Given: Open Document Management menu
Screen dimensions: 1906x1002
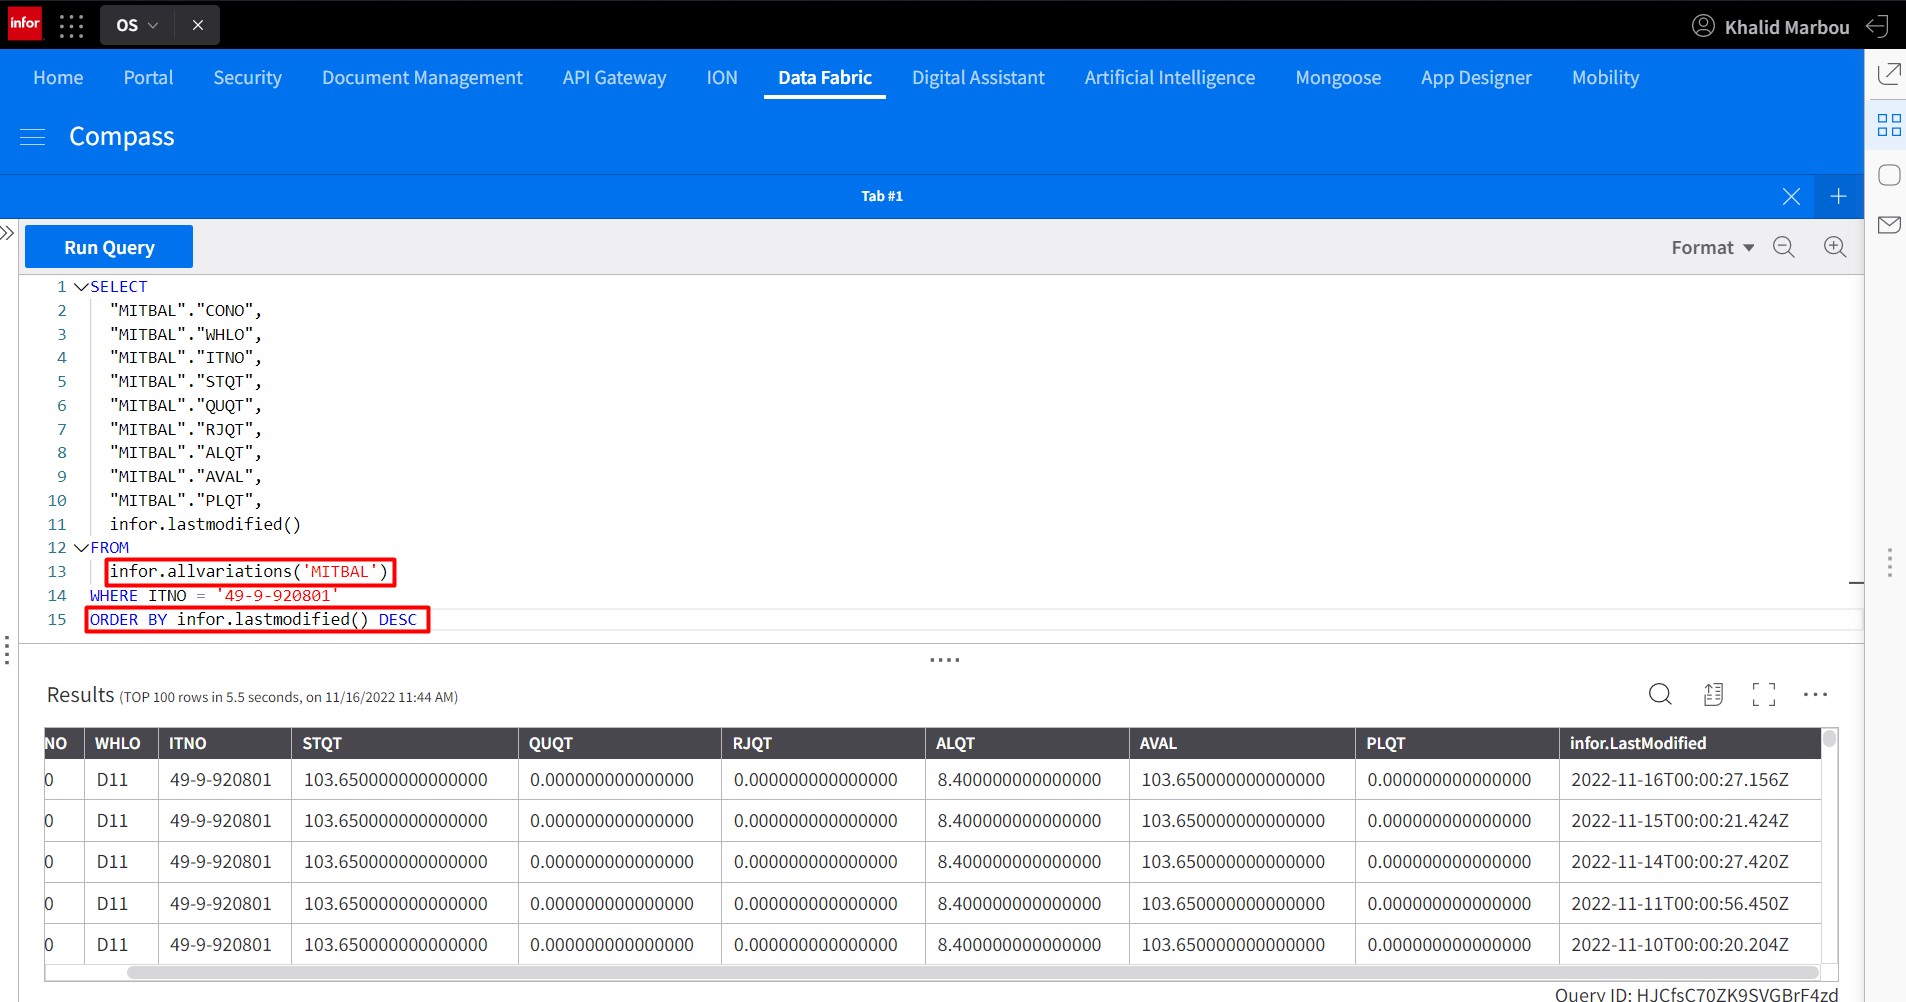Looking at the screenshot, I should pos(422,78).
